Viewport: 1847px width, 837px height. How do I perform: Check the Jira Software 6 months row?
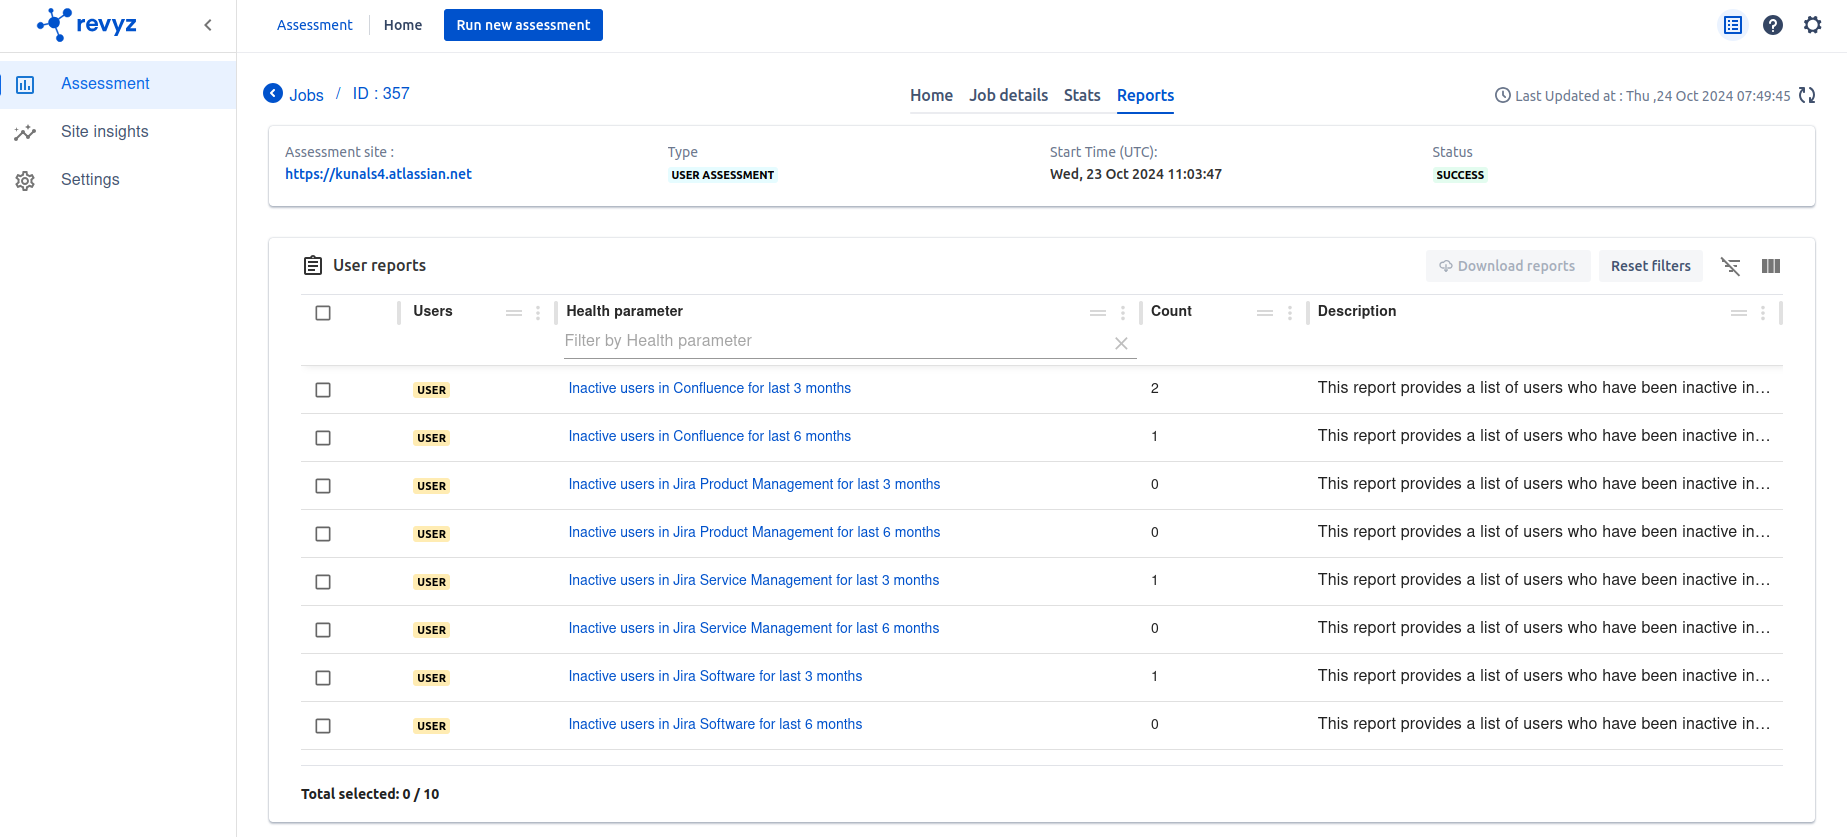tap(323, 726)
